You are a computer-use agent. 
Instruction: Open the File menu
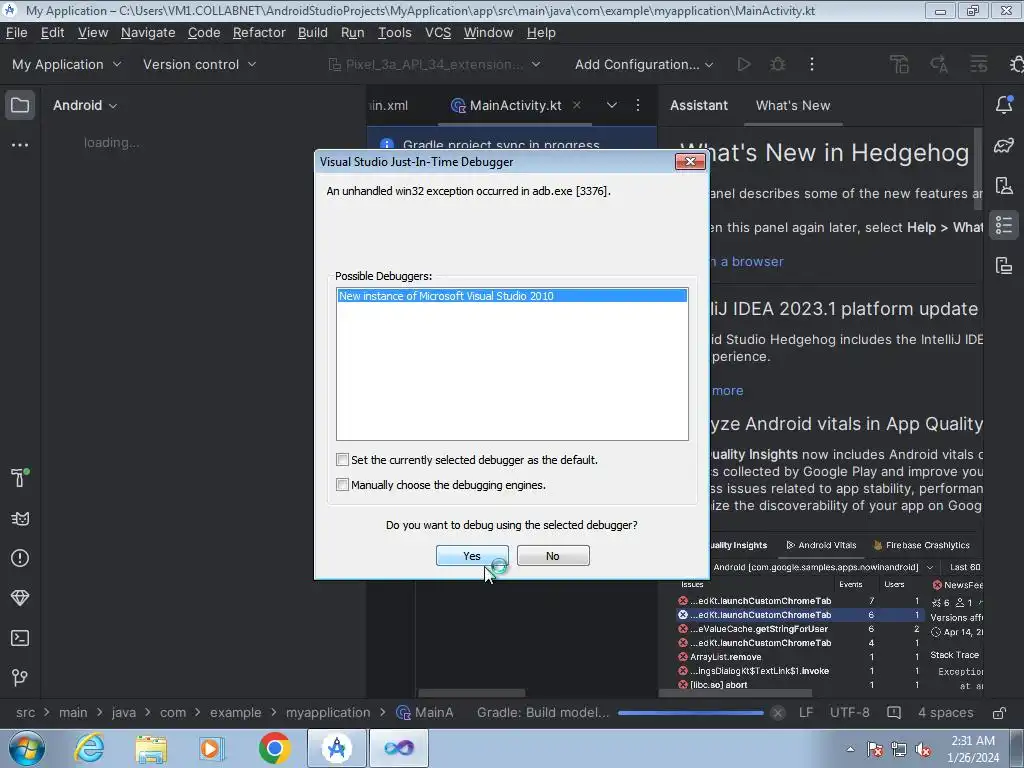16,33
